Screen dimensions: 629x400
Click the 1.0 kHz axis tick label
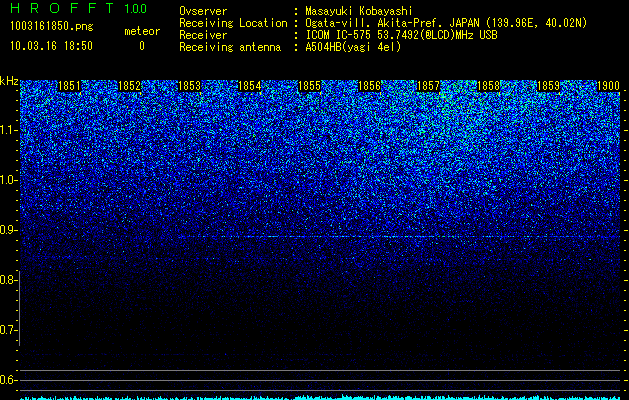point(8,180)
